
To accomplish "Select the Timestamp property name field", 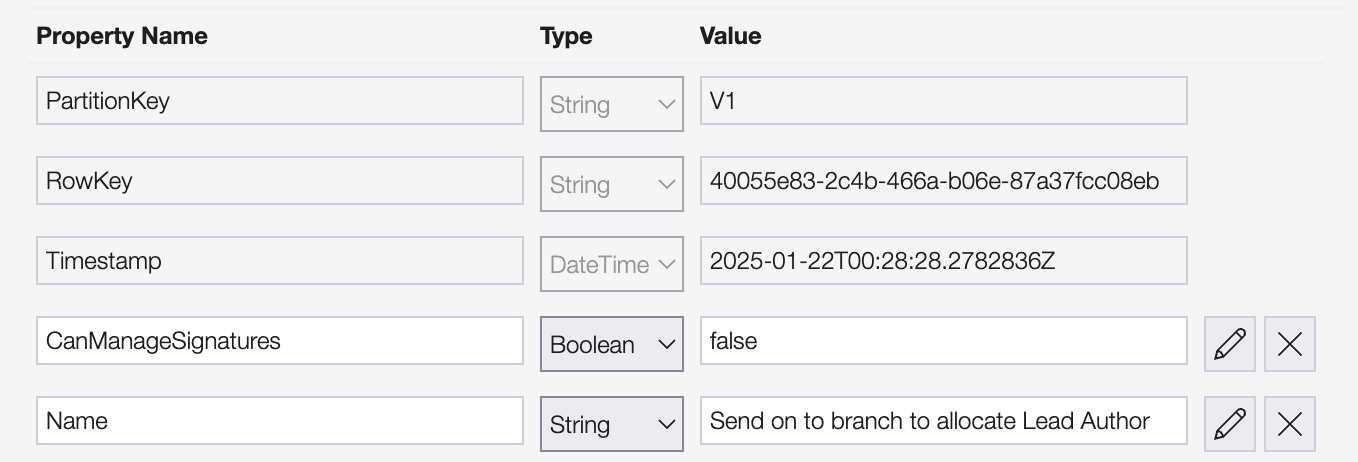I will [x=279, y=261].
